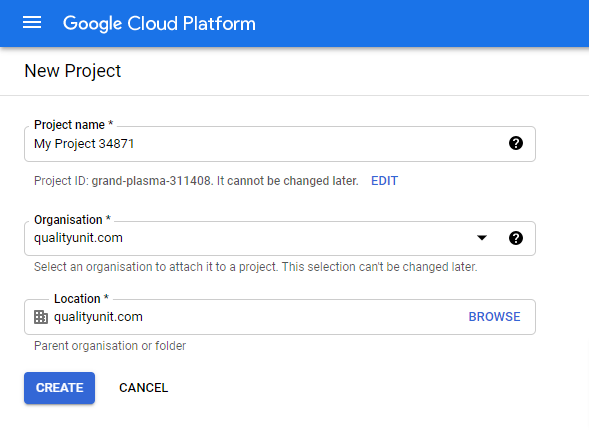The width and height of the screenshot is (589, 447).
Task: Create the new project
Action: [59, 388]
